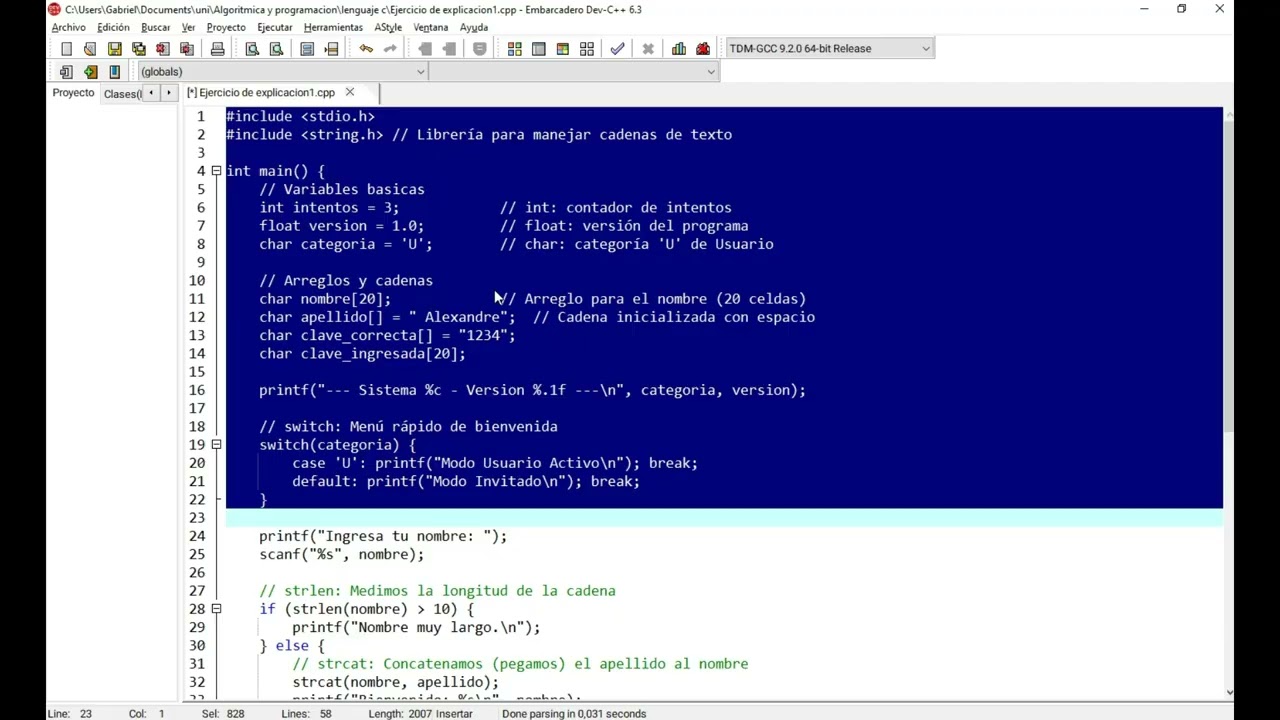Click the gray forward navigation arrow icon
The height and width of the screenshot is (720, 1280).
449,48
